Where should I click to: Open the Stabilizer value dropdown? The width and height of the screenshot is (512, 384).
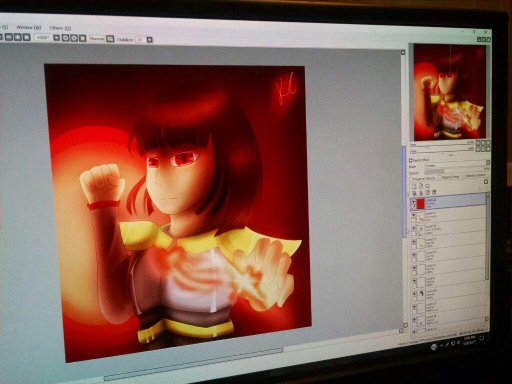click(150, 40)
